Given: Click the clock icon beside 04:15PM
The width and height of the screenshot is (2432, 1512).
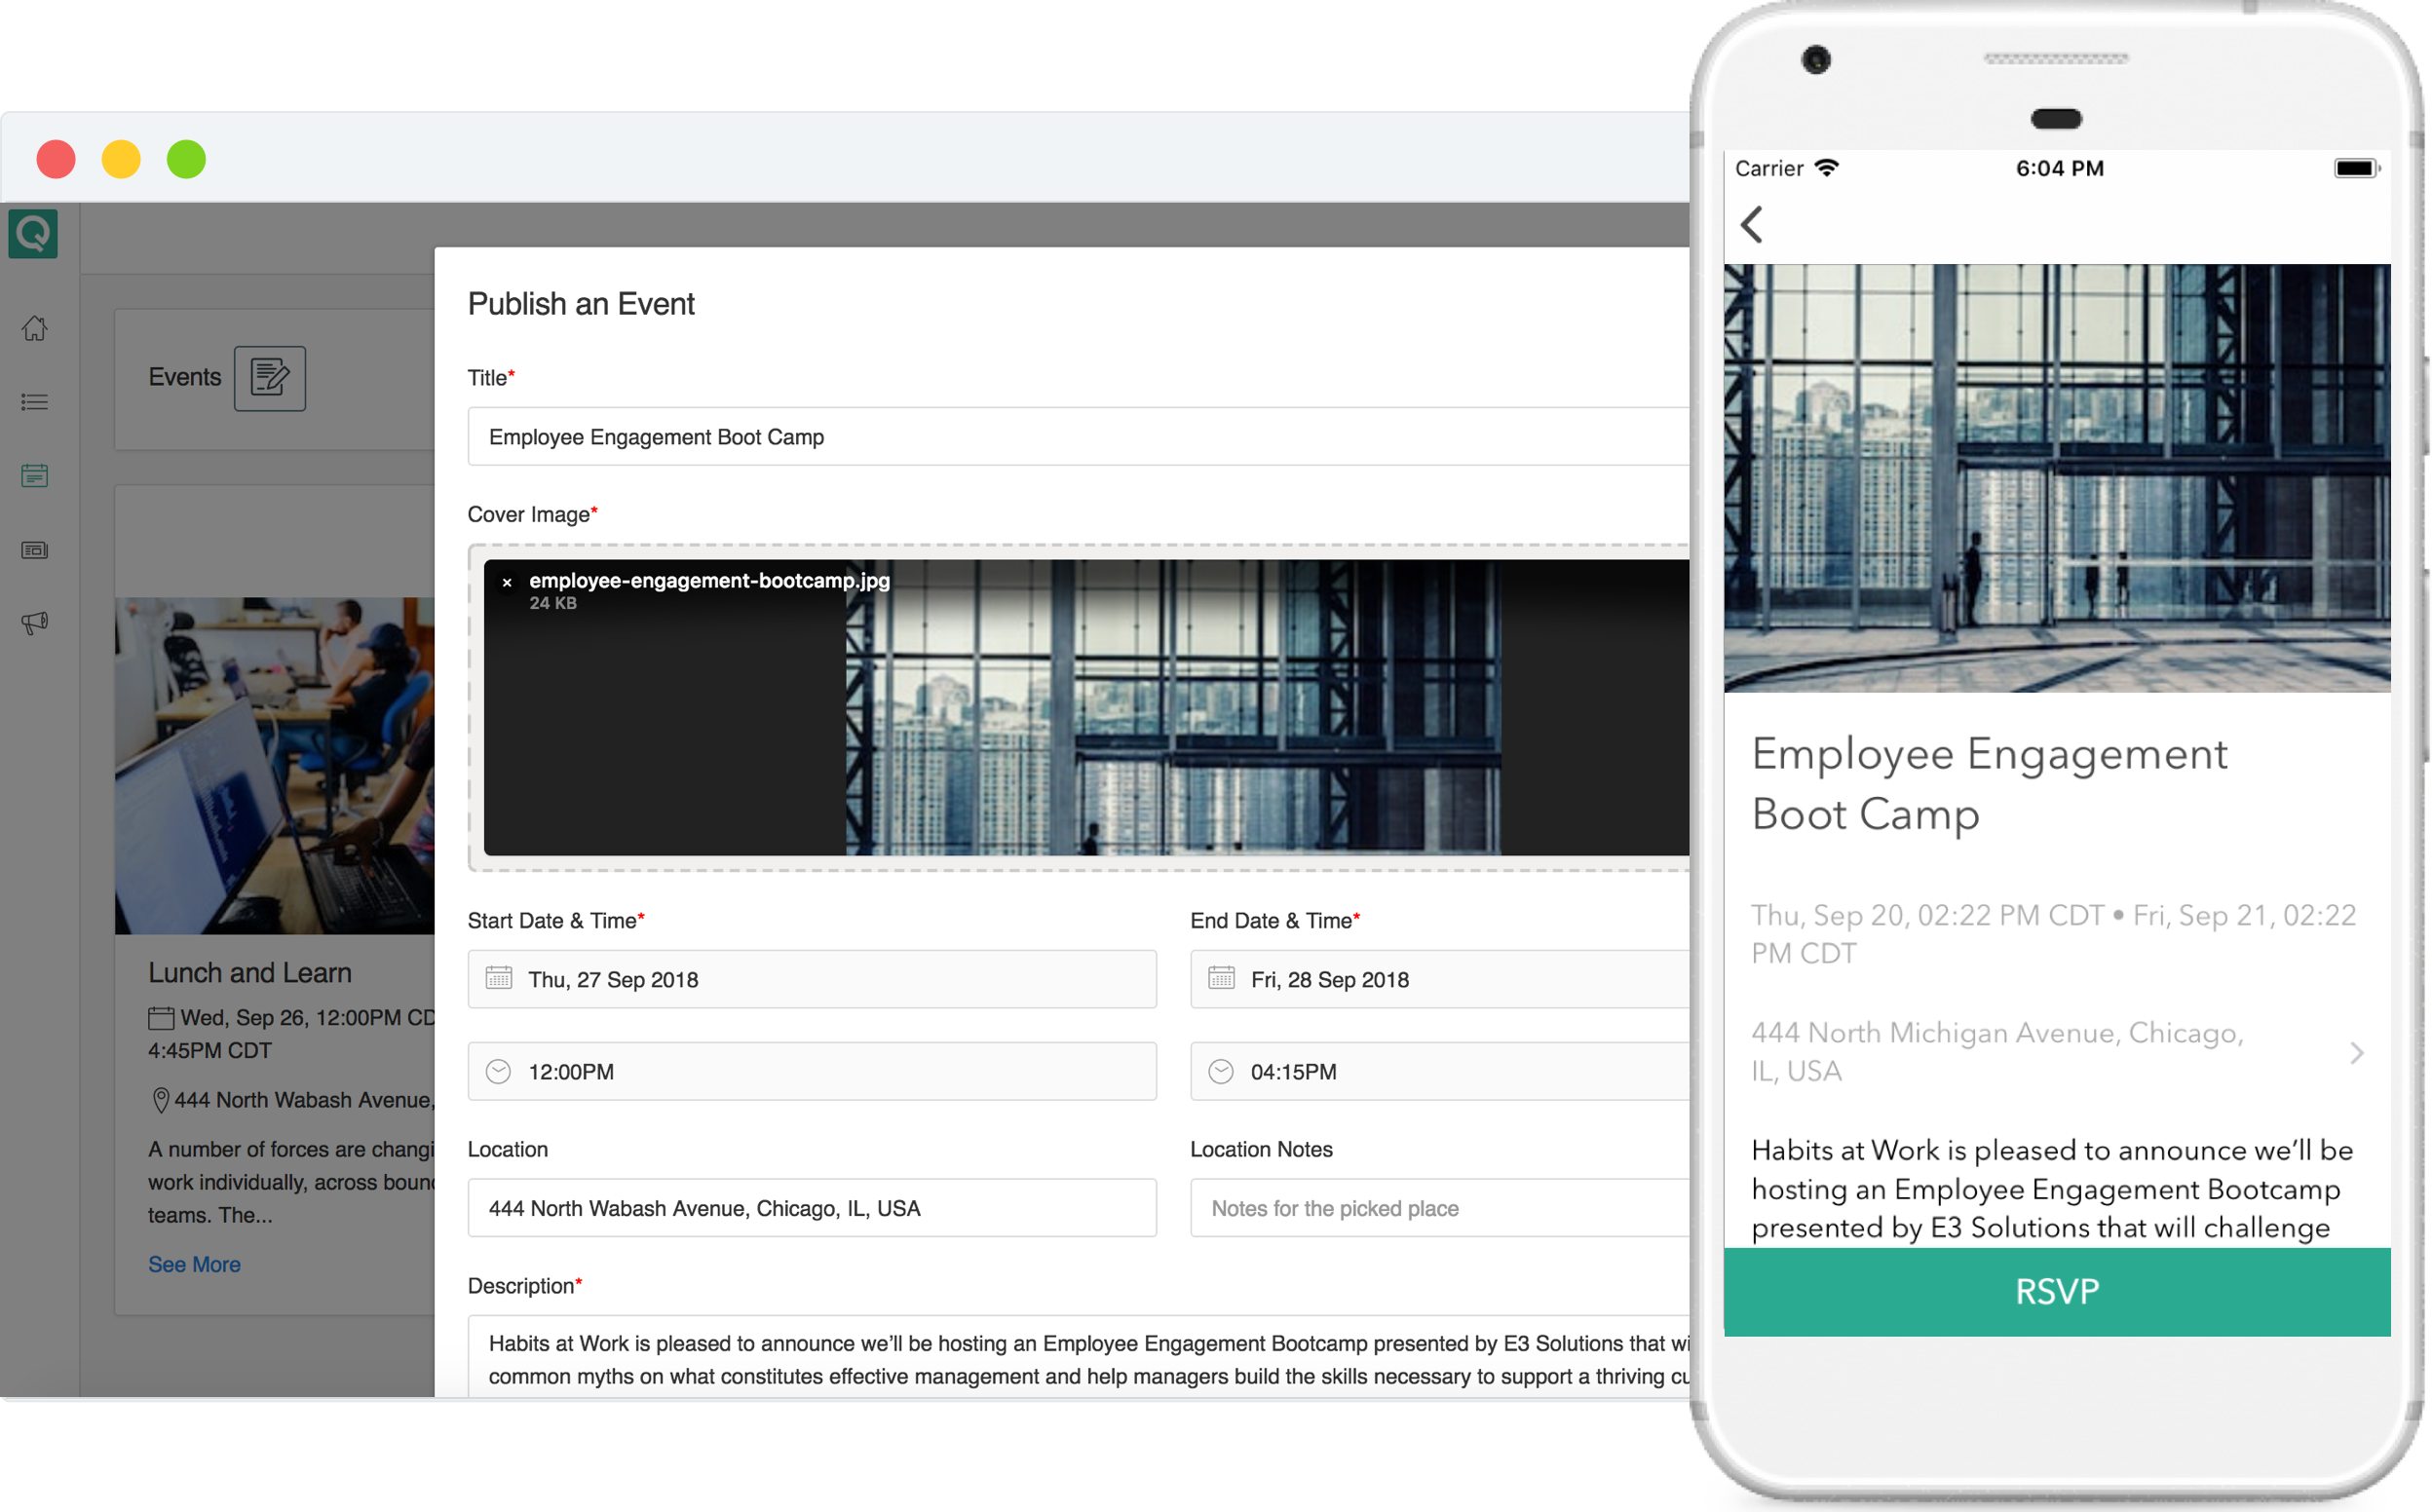Looking at the screenshot, I should (1221, 1071).
